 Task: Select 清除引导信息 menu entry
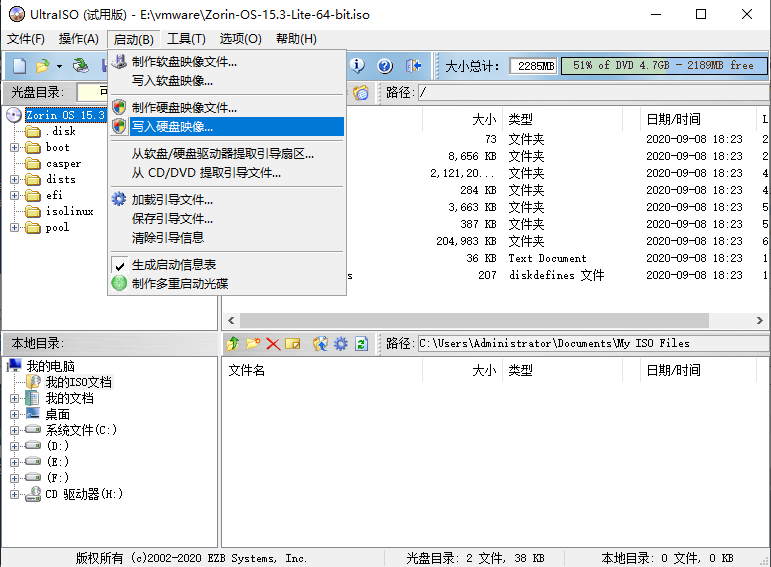(226, 238)
